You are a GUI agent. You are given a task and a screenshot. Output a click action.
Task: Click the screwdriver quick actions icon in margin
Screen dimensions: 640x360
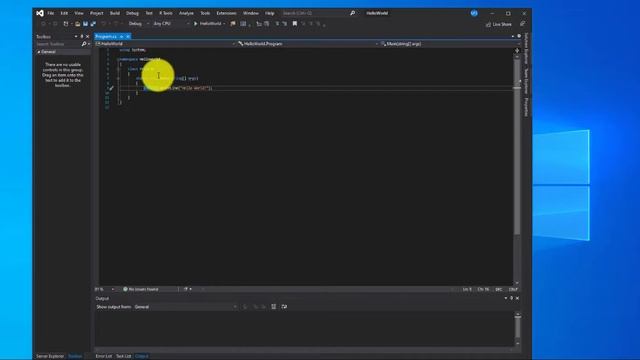[111, 88]
